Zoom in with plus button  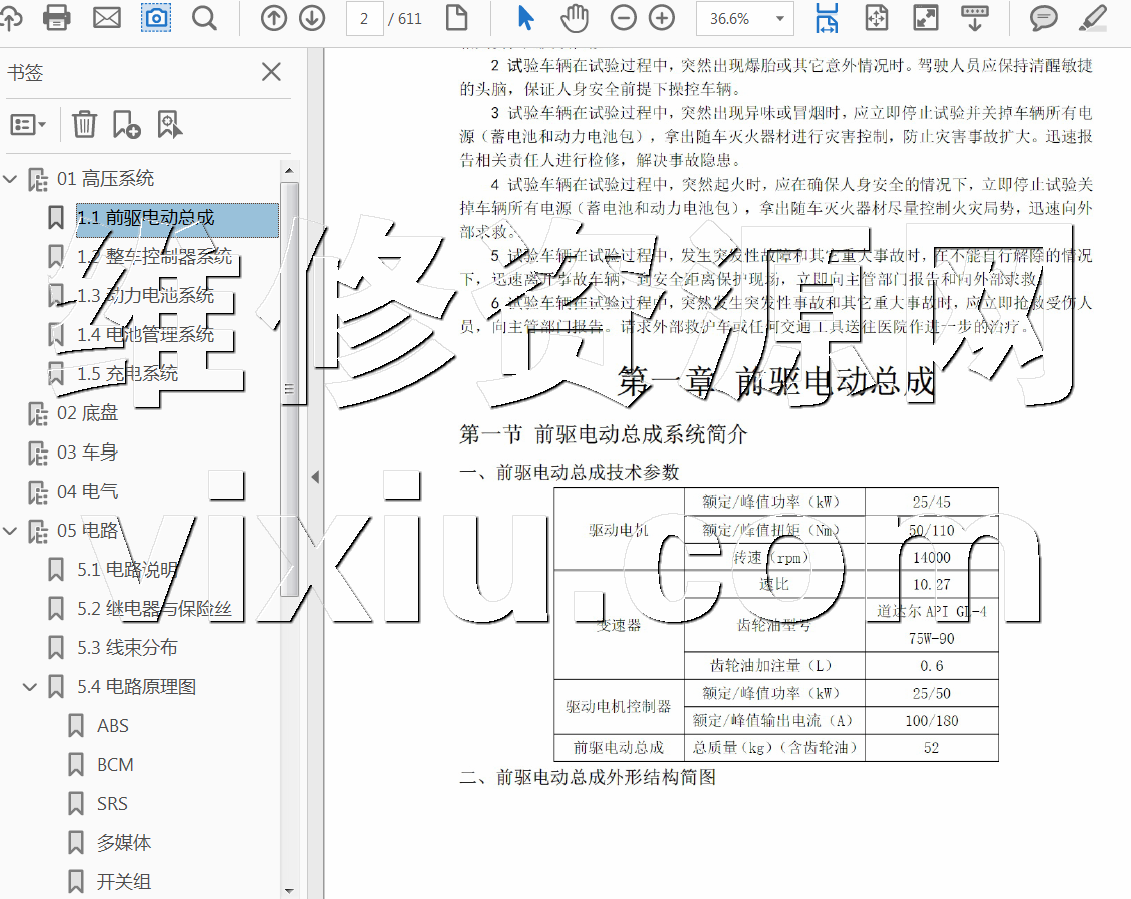coord(662,18)
